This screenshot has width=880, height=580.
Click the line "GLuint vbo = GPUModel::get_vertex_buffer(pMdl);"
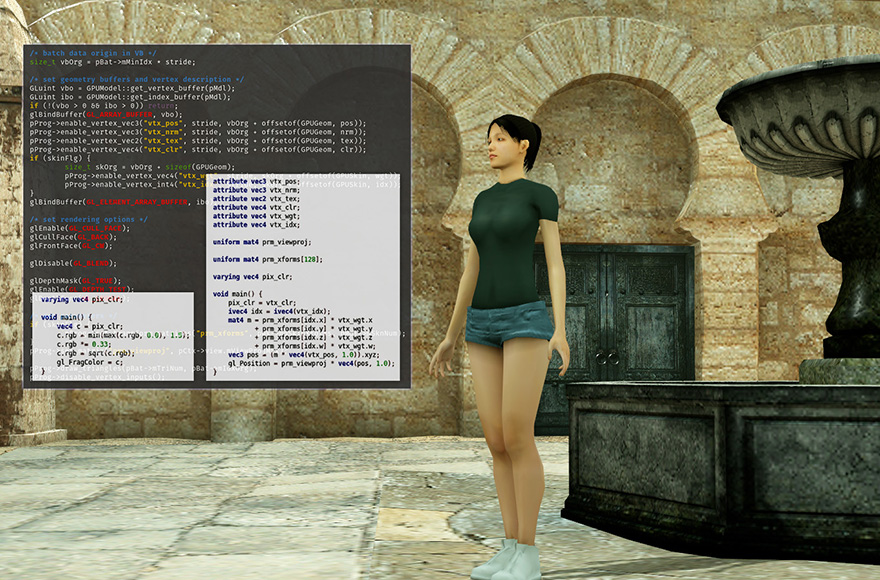[x=132, y=88]
